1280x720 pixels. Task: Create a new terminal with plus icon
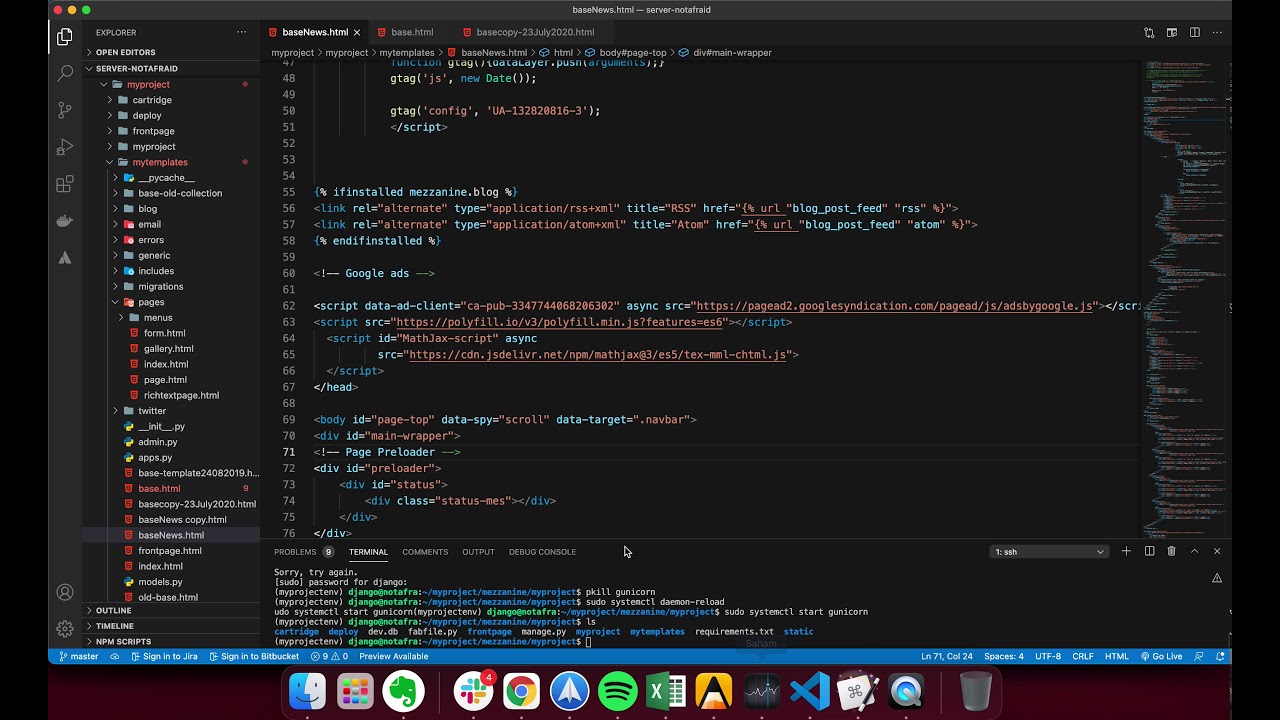tap(1126, 551)
